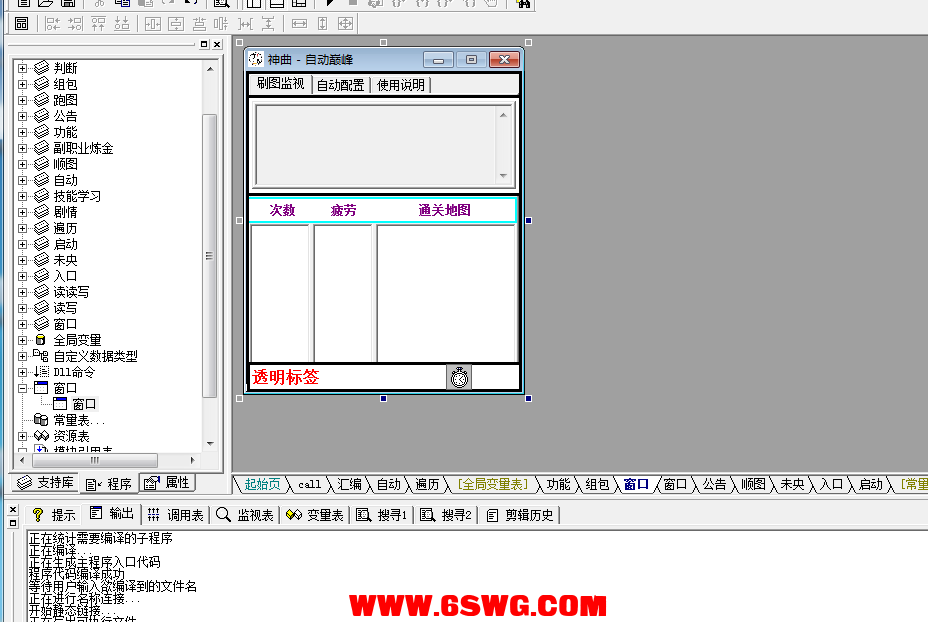Expand the 判断 tree node
The height and width of the screenshot is (622, 928).
pos(23,68)
